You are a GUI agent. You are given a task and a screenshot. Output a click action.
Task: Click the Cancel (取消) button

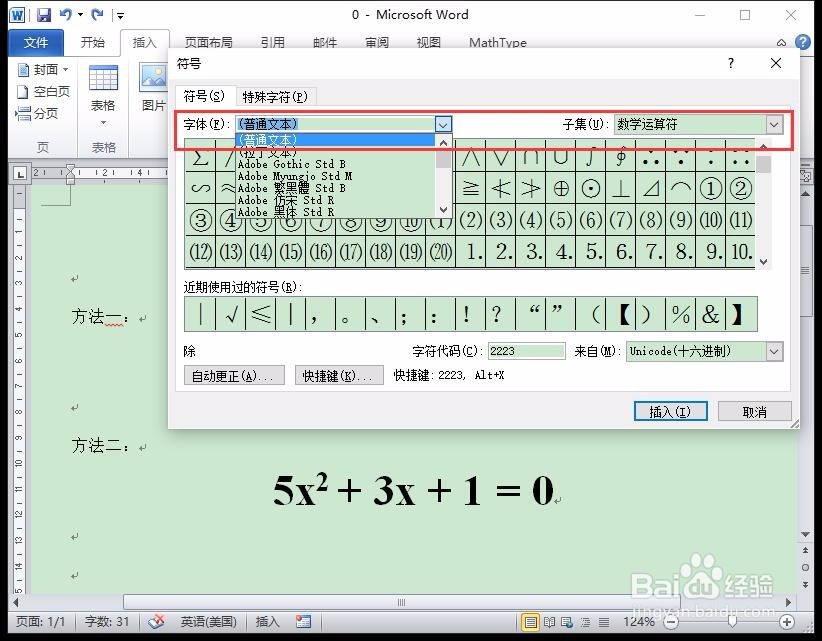tap(754, 412)
